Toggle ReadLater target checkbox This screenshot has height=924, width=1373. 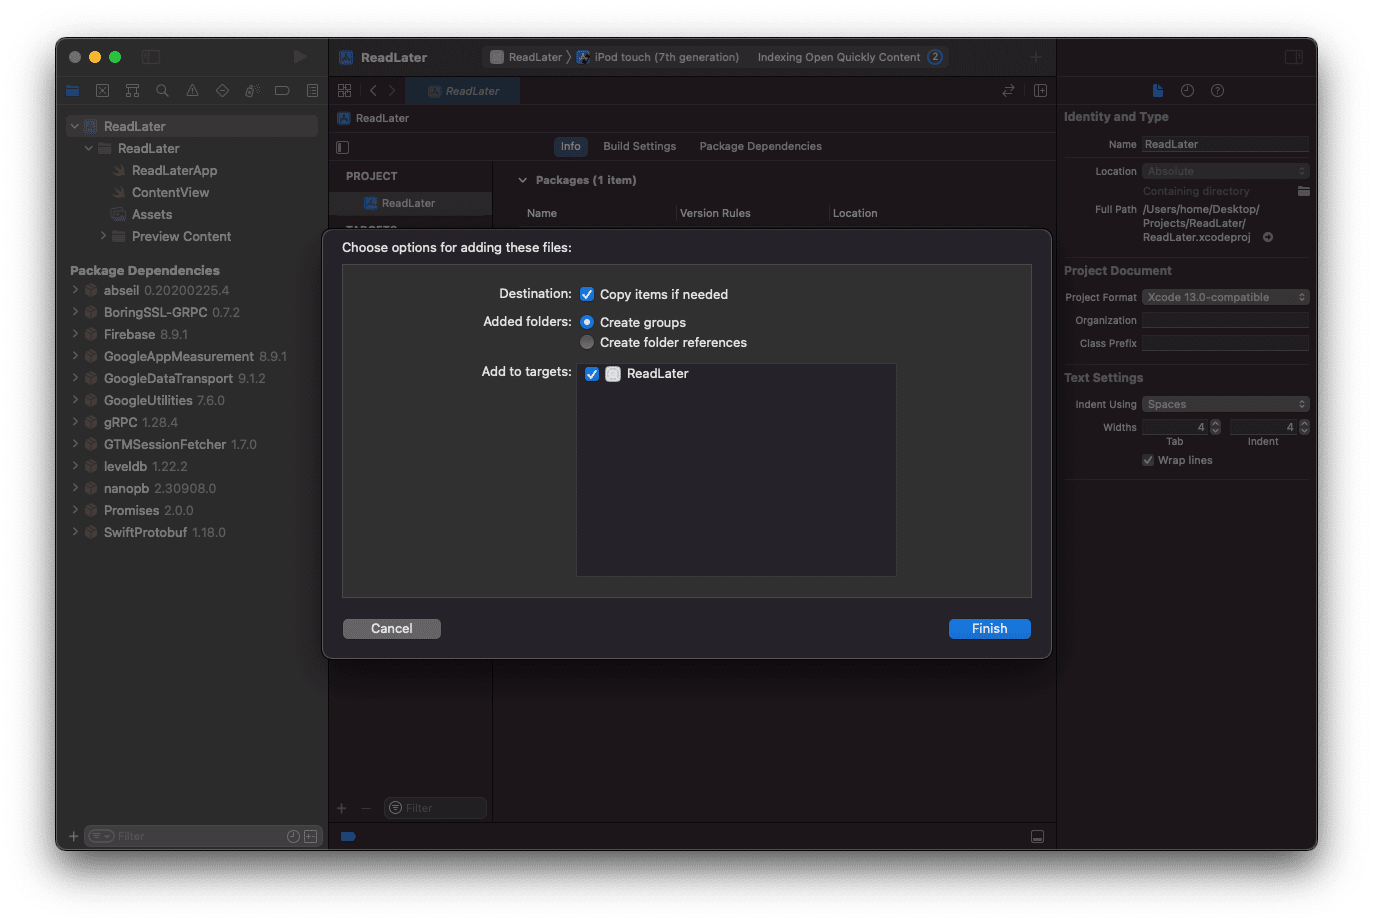pos(592,374)
